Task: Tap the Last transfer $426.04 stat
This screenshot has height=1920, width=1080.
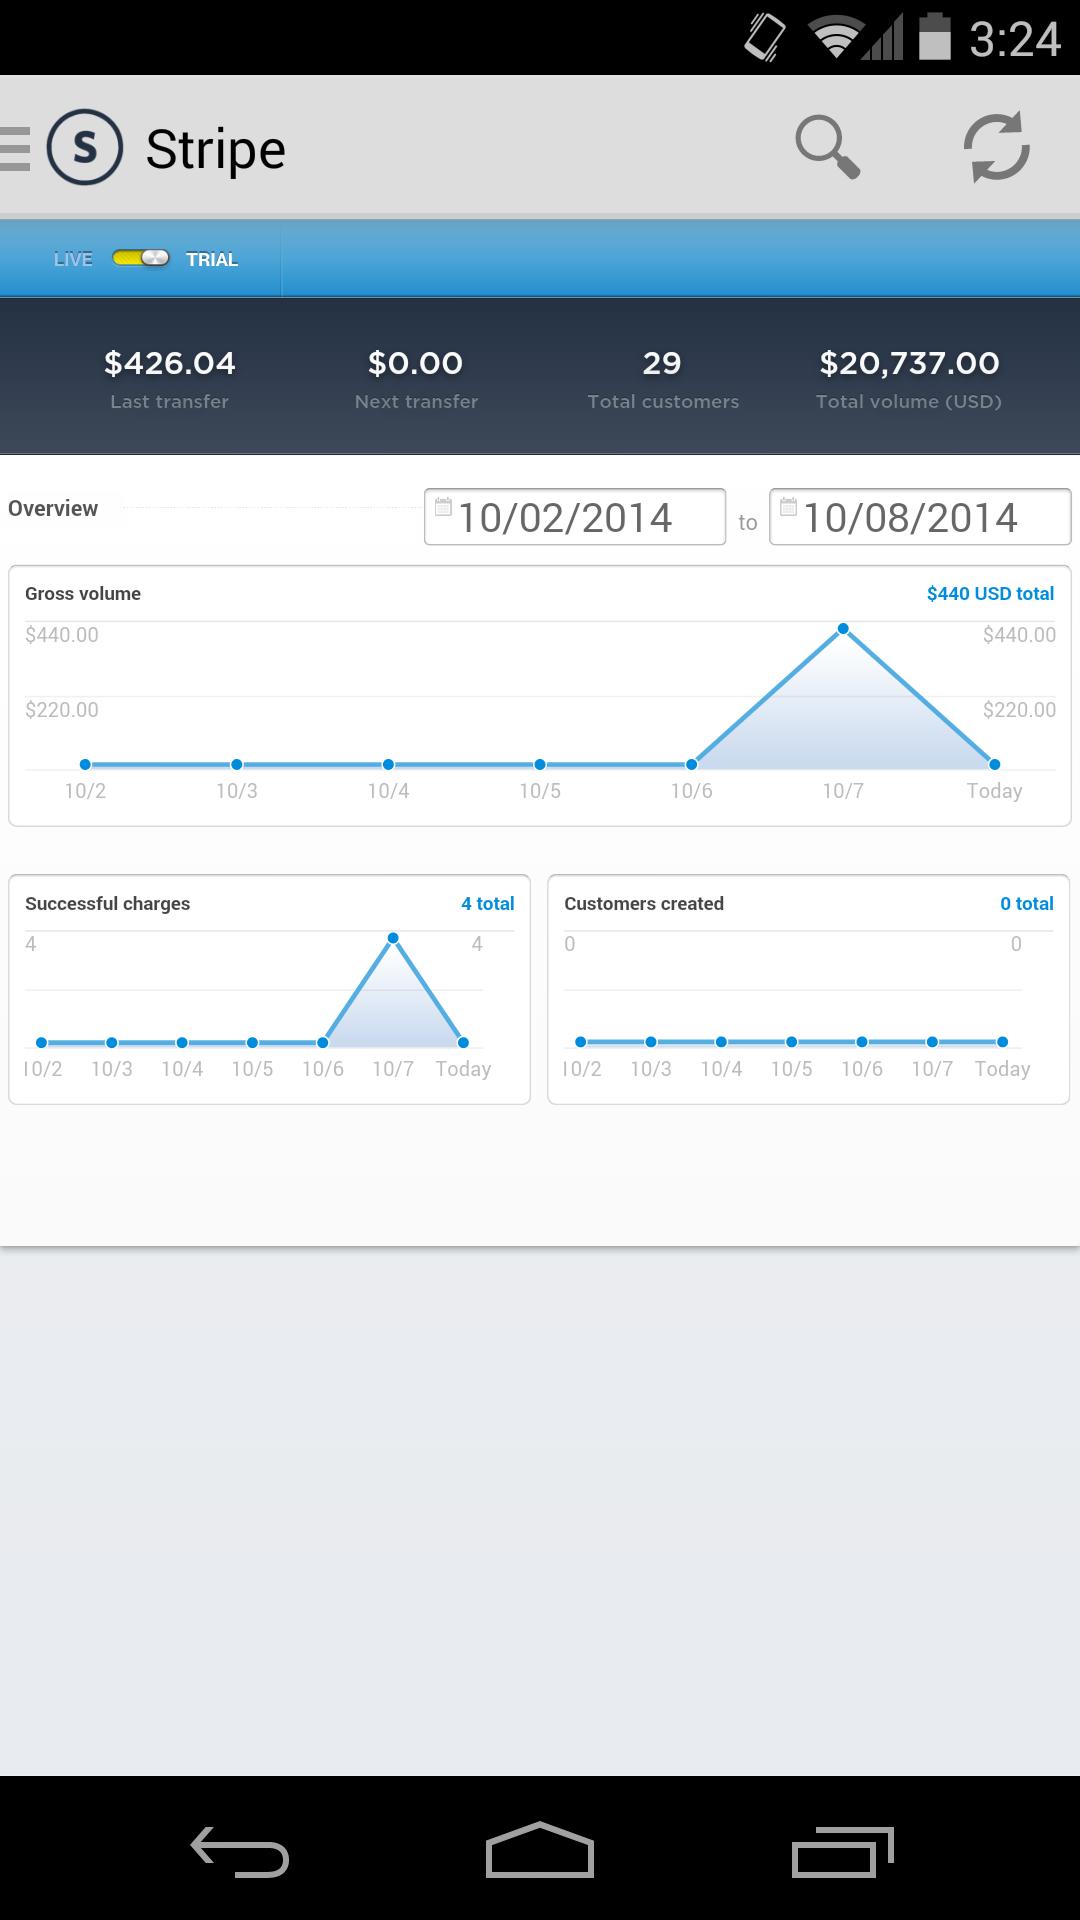Action: coord(170,378)
